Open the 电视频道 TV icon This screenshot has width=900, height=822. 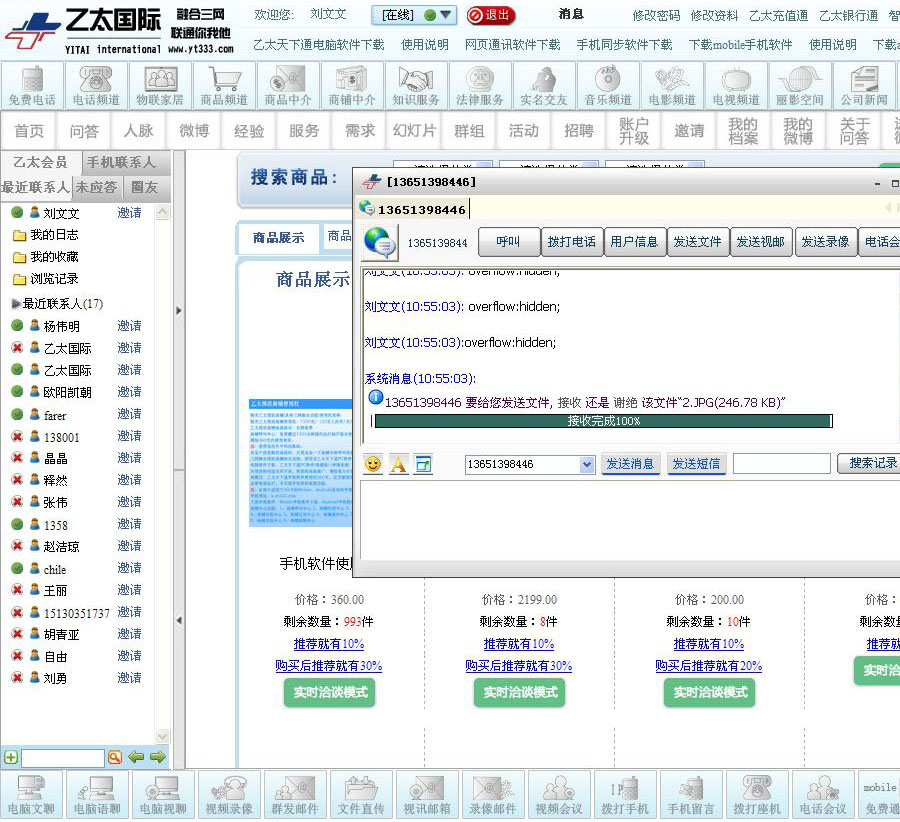click(x=736, y=86)
